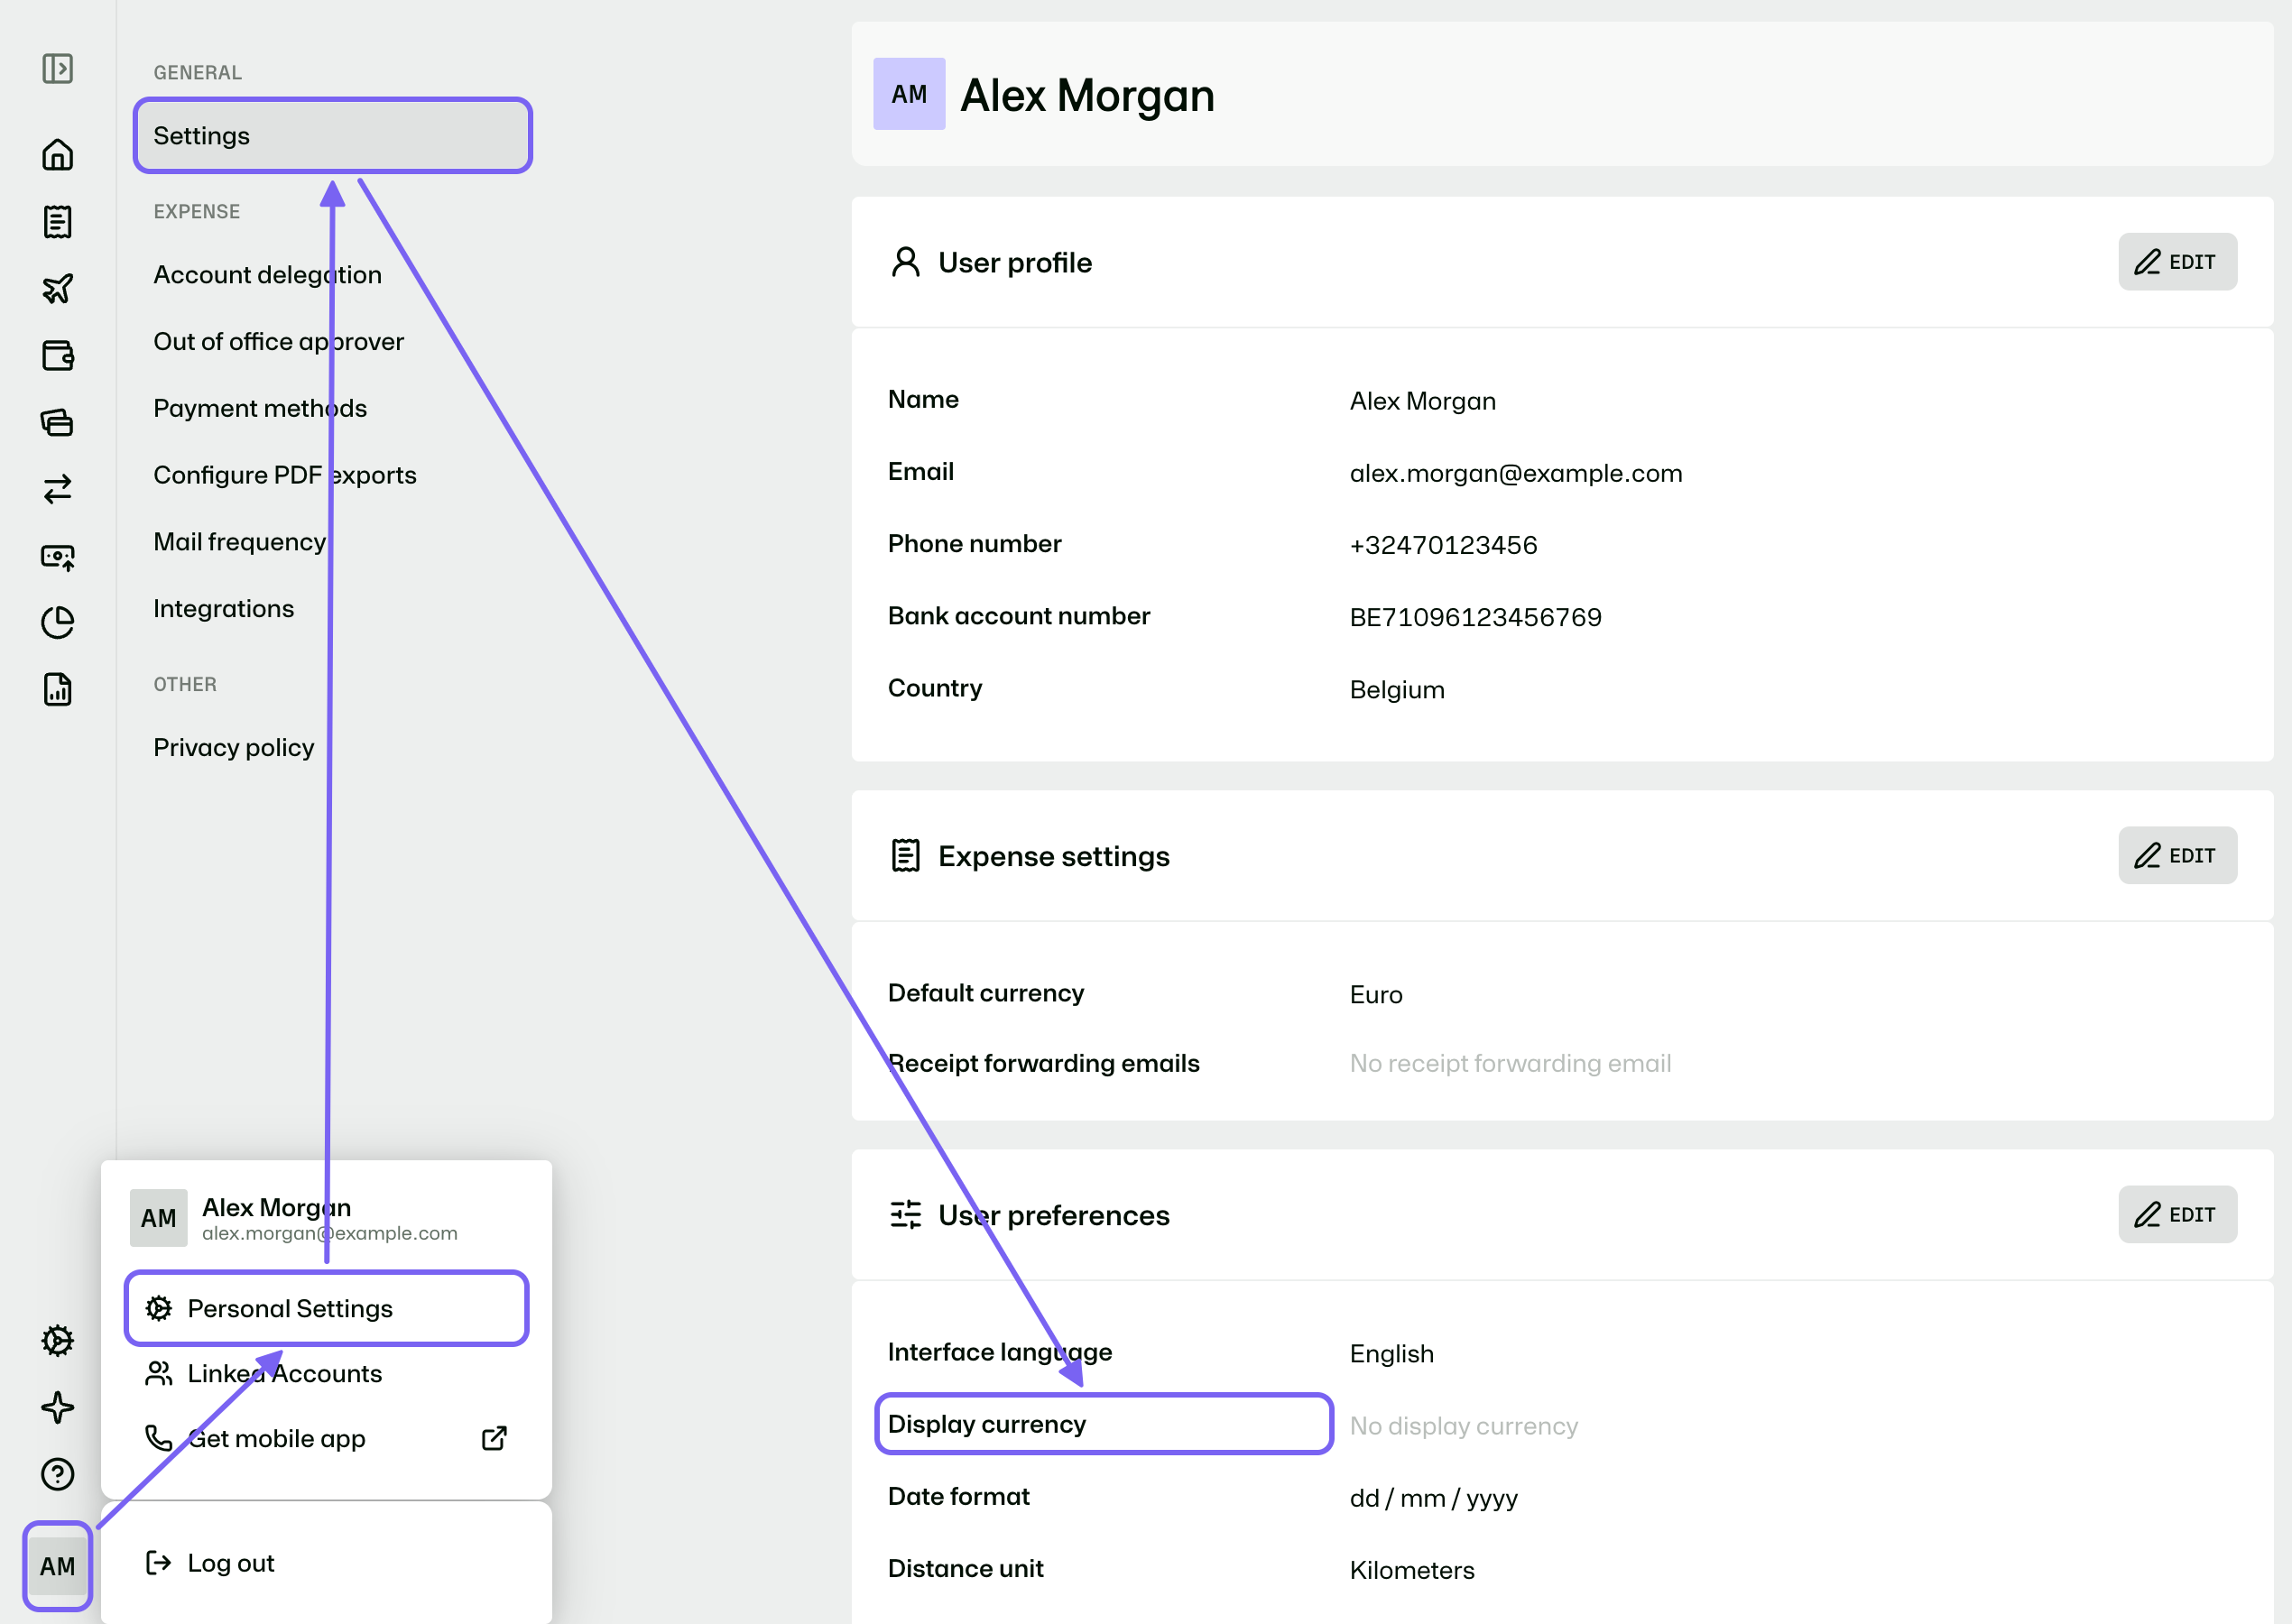Open the sparkle star icon in the sidebar
This screenshot has height=1624, width=2292.
pos(57,1407)
